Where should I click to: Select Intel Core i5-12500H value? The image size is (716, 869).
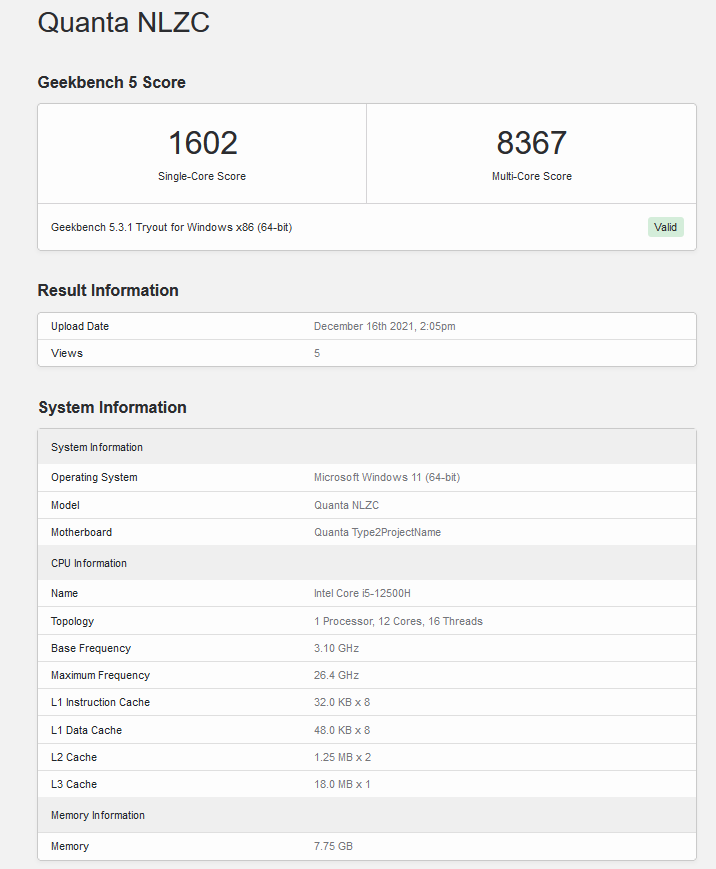(x=362, y=593)
